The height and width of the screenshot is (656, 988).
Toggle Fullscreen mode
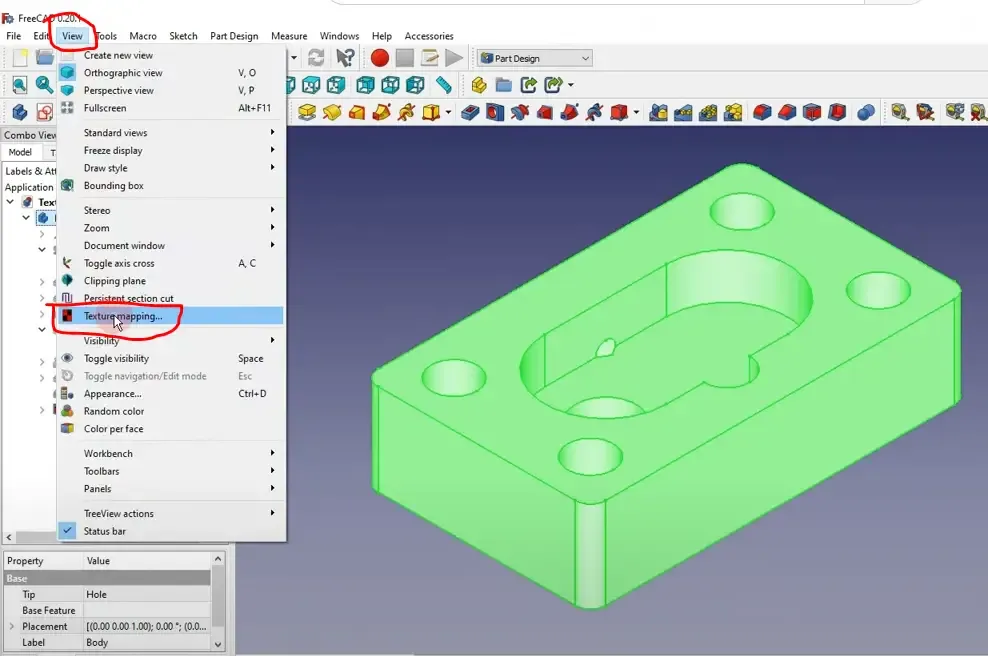(171, 108)
